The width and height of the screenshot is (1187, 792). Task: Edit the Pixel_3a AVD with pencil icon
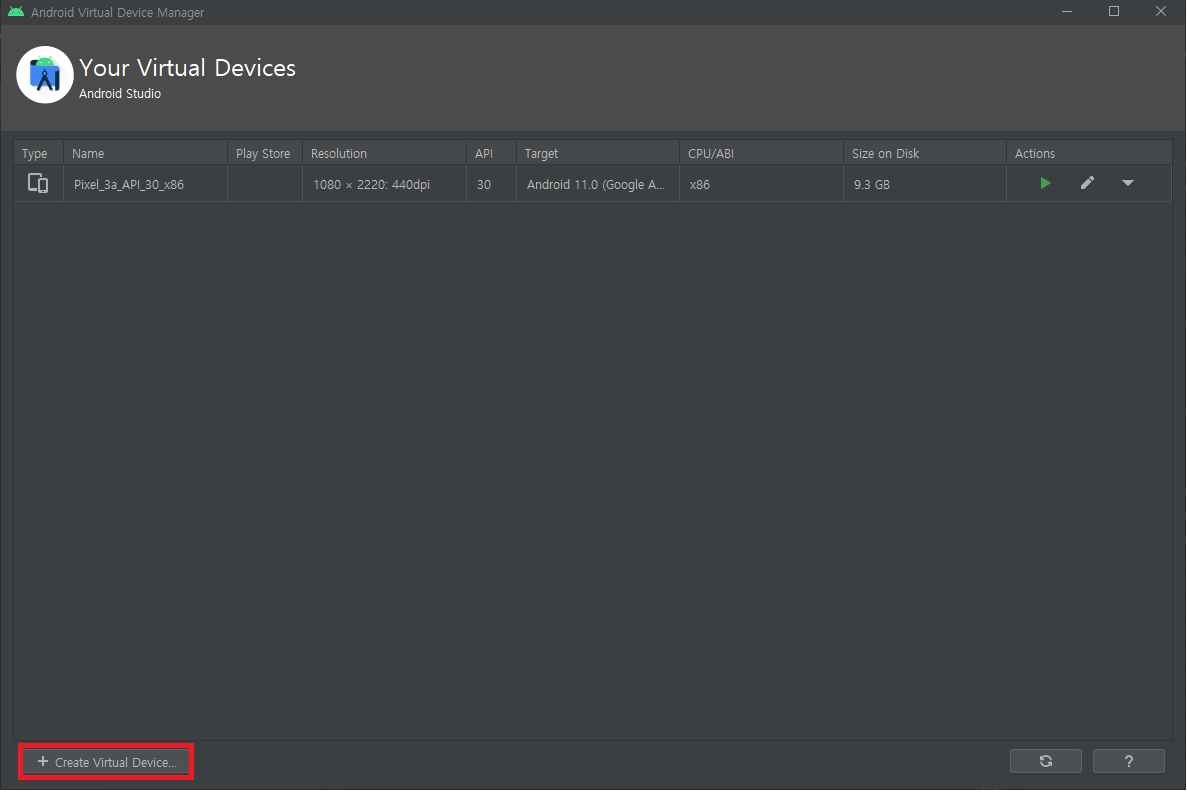pyautogui.click(x=1087, y=183)
